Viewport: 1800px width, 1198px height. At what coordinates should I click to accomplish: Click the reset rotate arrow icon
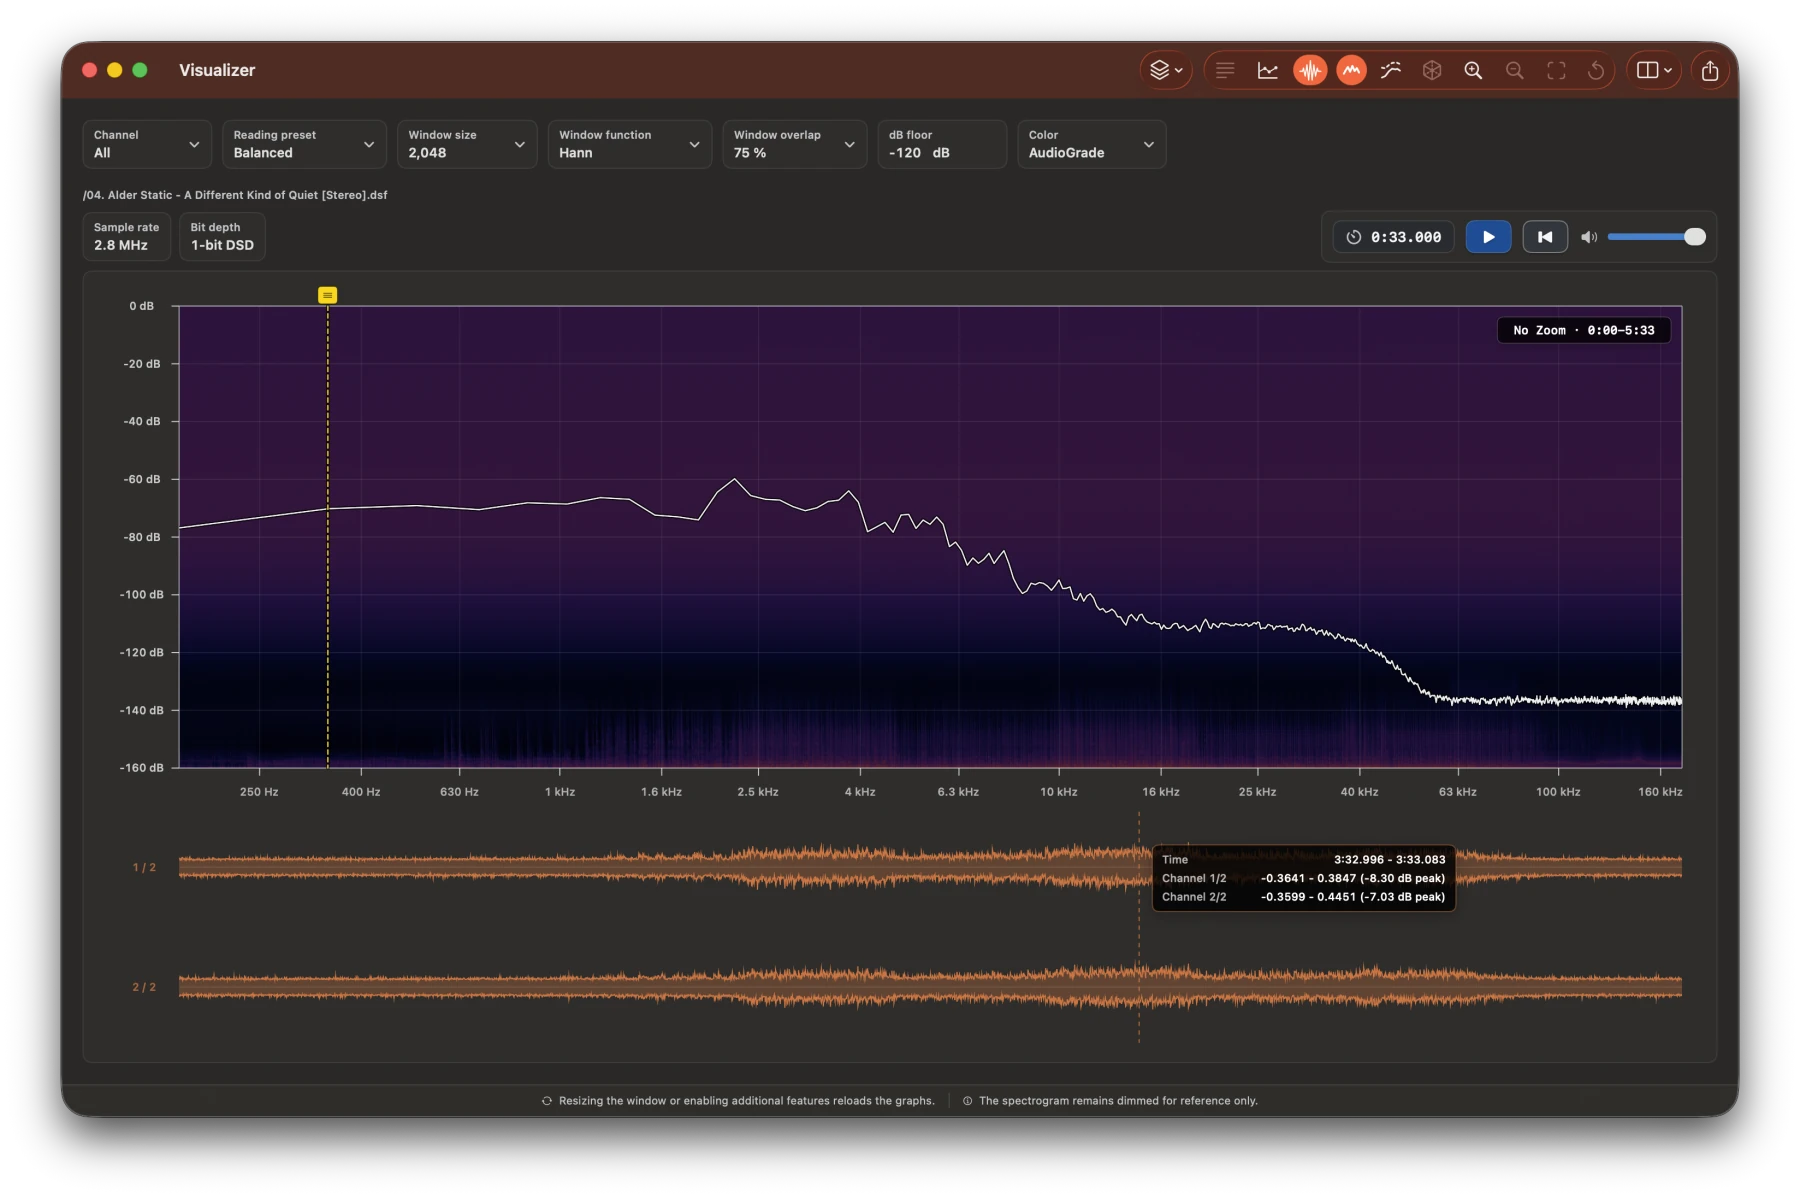[x=1596, y=70]
